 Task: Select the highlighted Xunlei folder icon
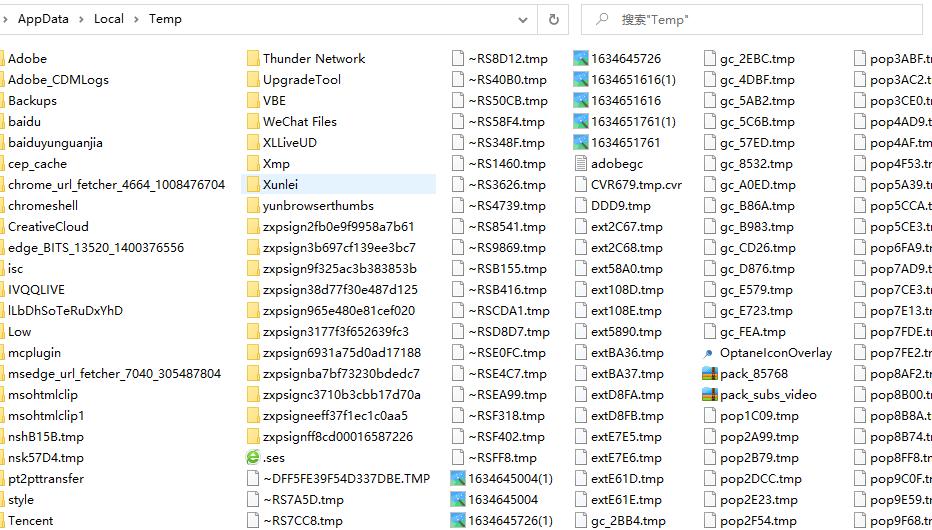(253, 184)
